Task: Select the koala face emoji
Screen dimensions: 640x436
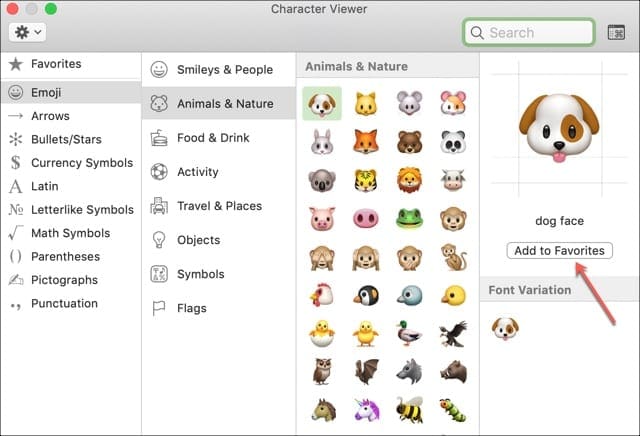Action: pos(322,180)
